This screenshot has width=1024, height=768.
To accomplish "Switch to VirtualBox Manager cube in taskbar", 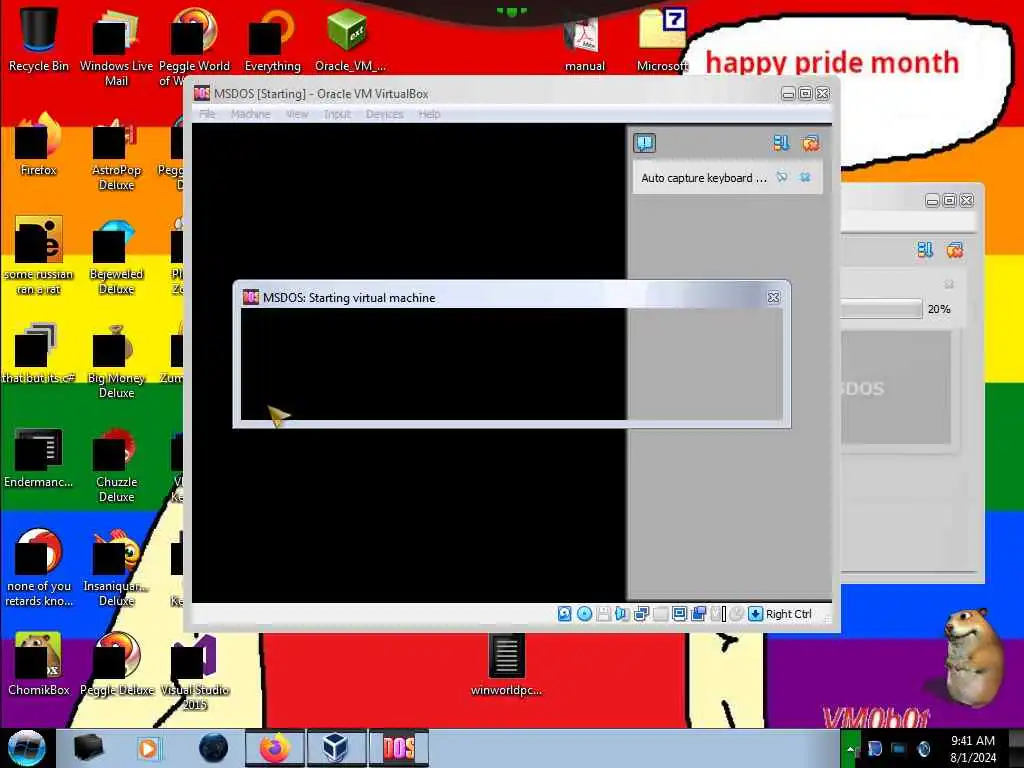I will (335, 748).
